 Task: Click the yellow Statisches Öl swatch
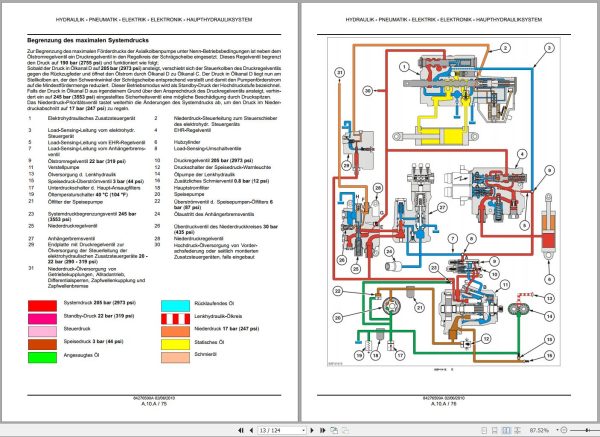pyautogui.click(x=175, y=344)
